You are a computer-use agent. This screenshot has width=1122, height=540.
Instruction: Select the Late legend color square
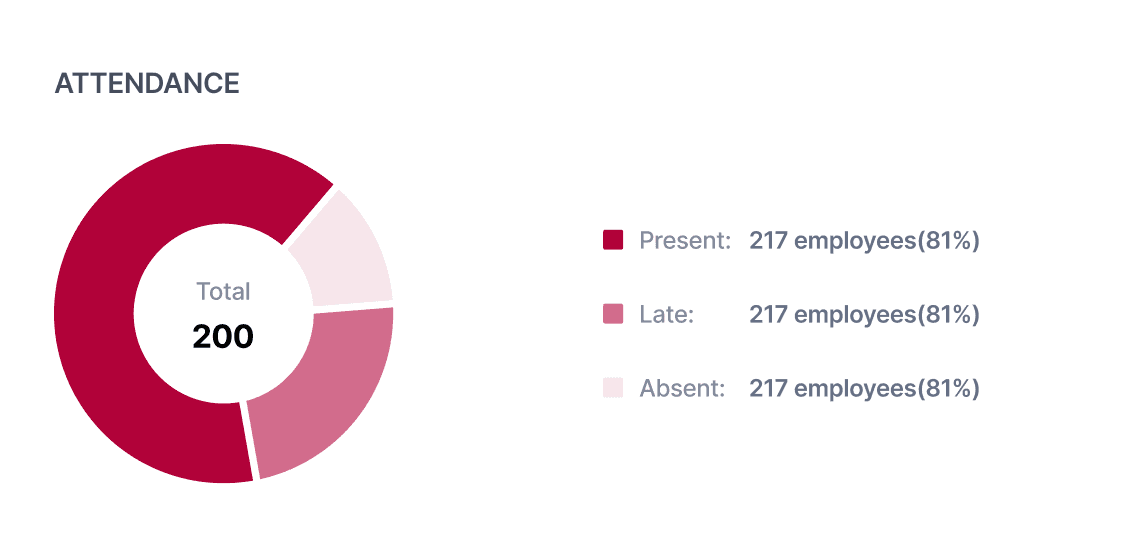tap(613, 314)
